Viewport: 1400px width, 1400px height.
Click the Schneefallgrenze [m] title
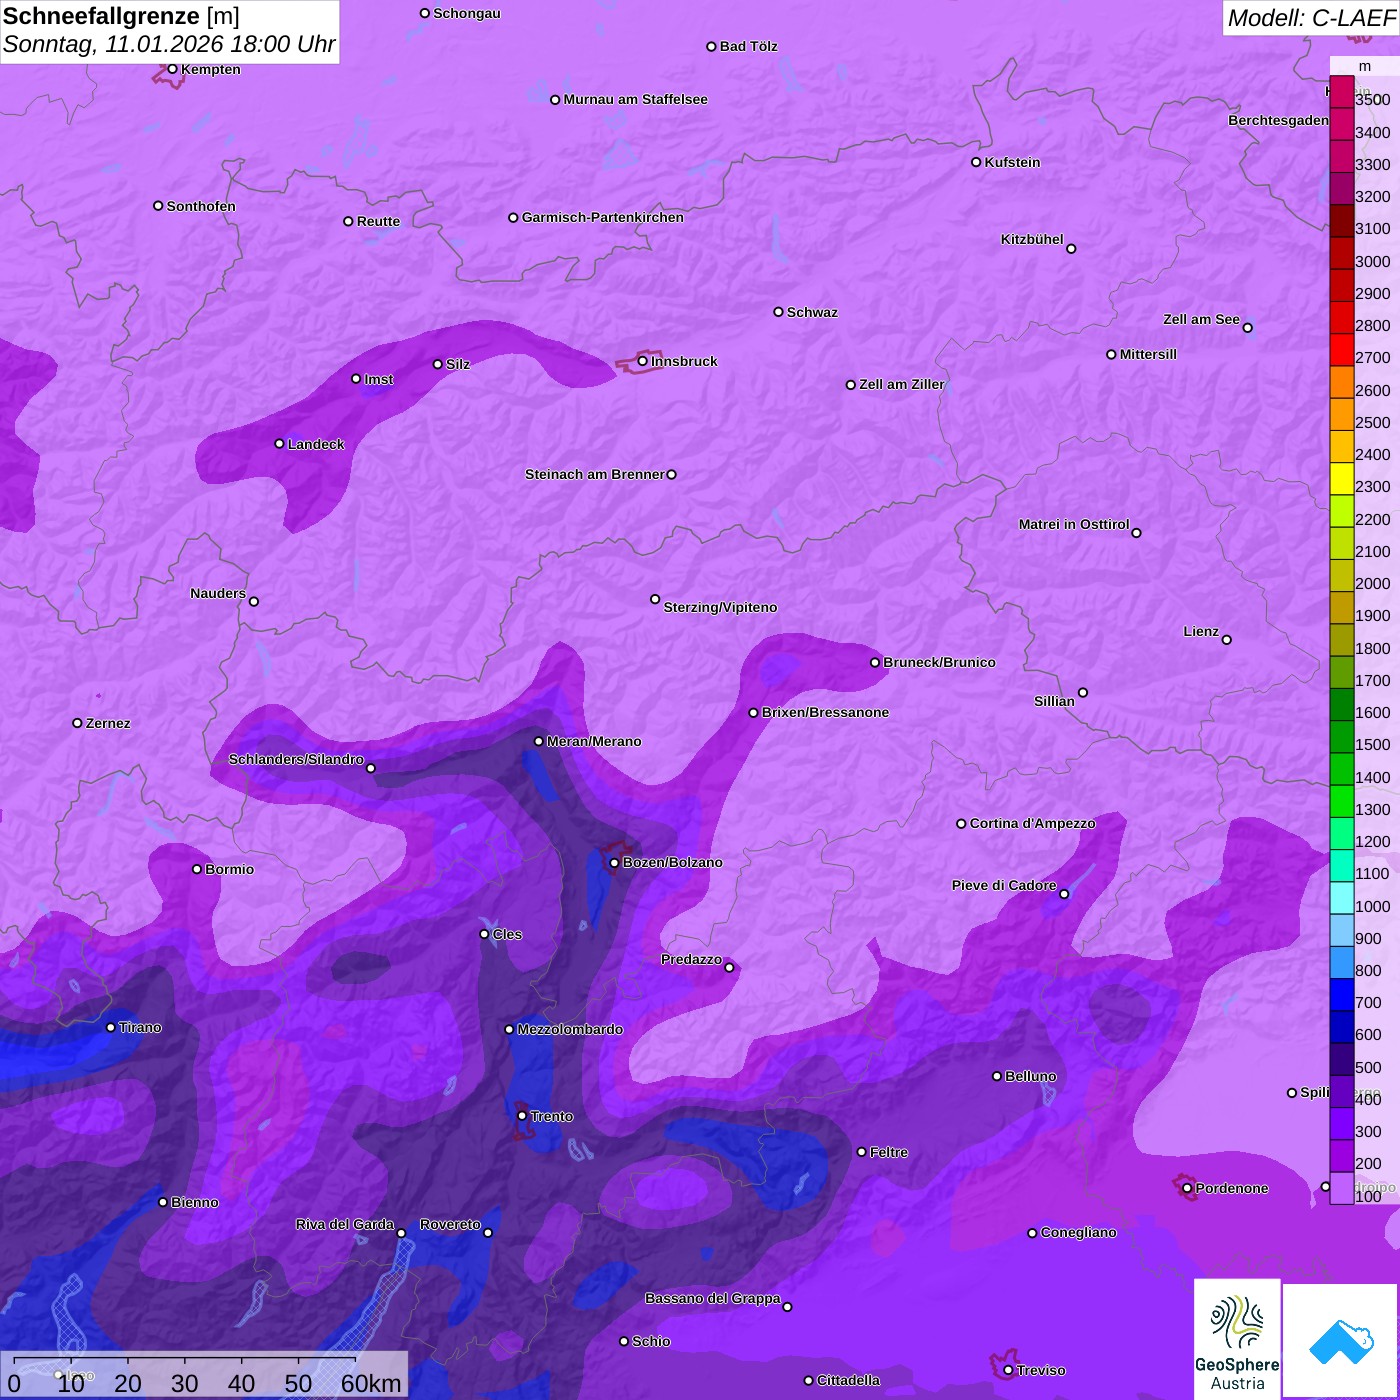pyautogui.click(x=122, y=16)
